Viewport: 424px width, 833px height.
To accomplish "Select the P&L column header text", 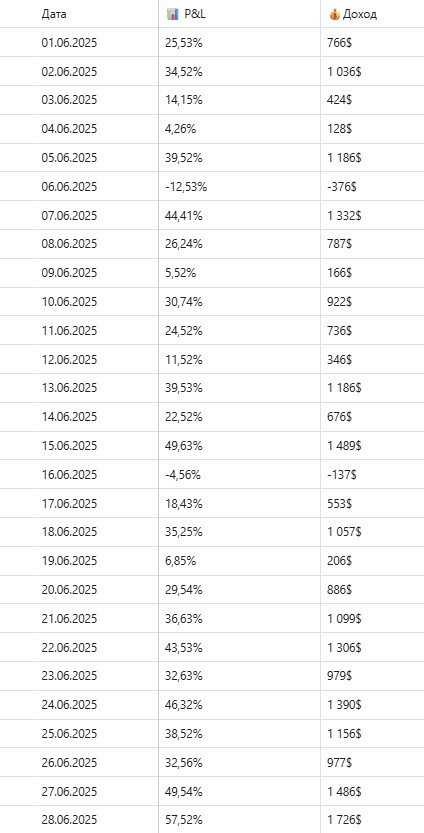I will click(x=195, y=14).
